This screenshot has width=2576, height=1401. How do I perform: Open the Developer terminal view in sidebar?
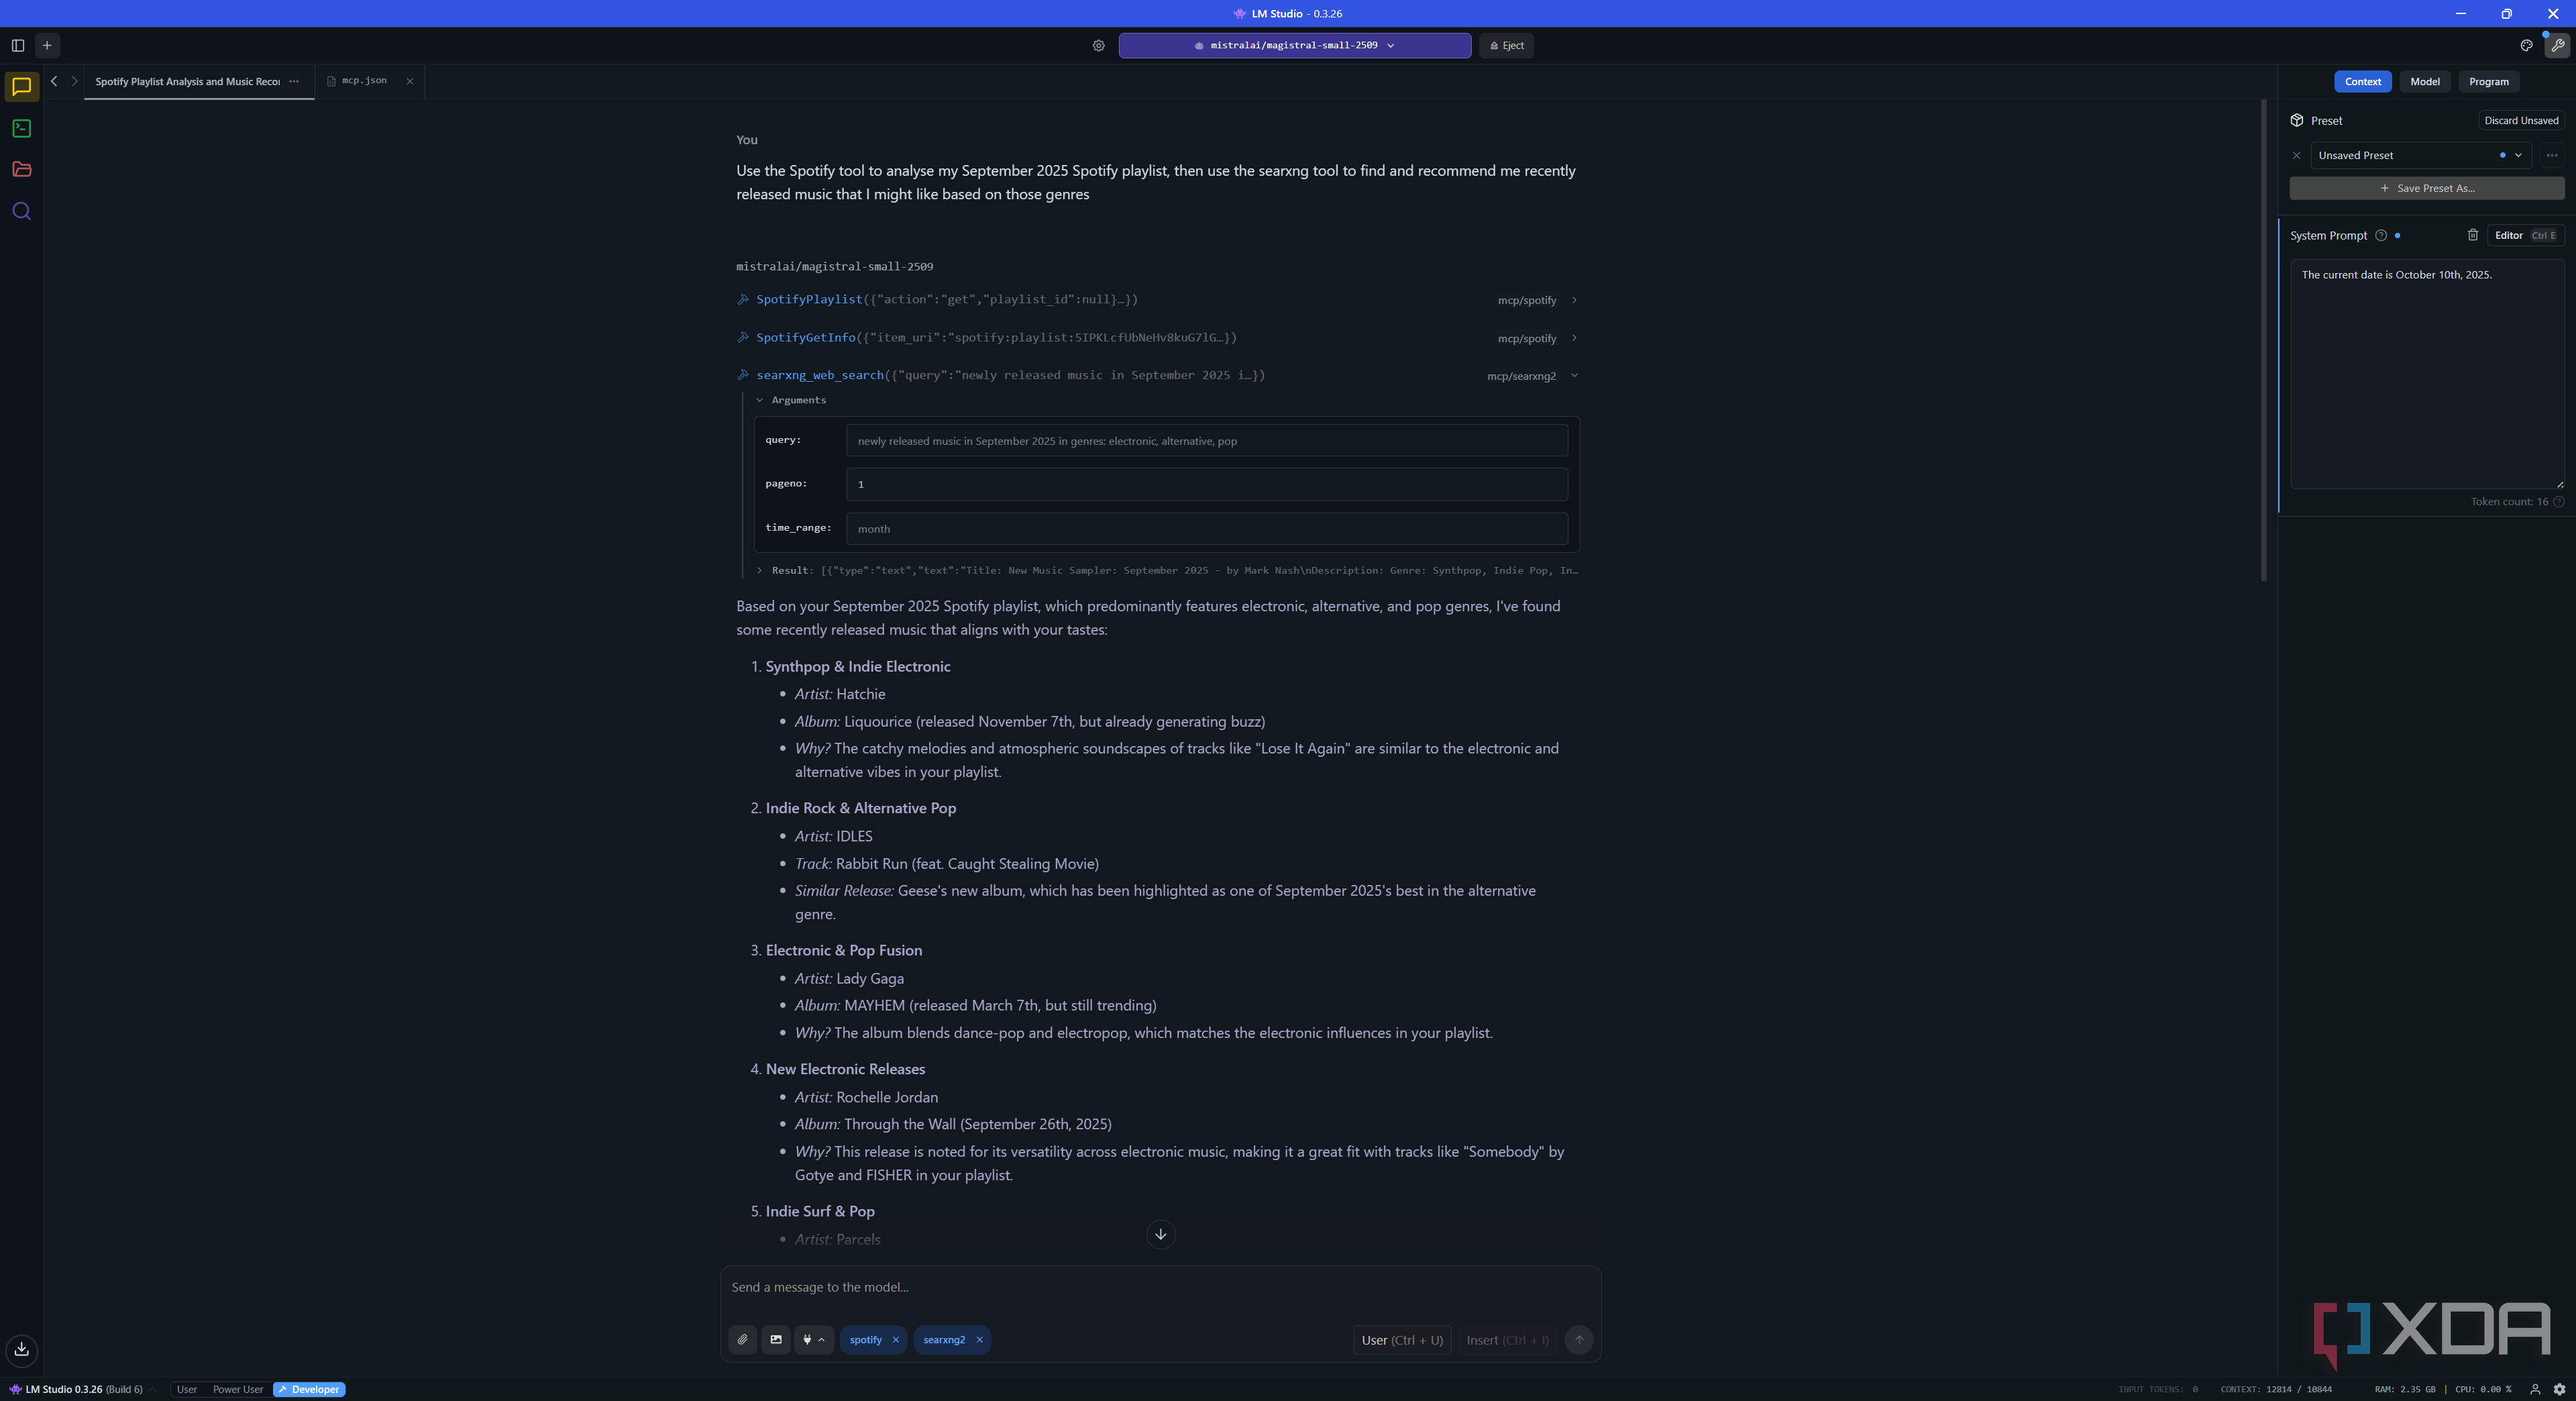[x=21, y=128]
